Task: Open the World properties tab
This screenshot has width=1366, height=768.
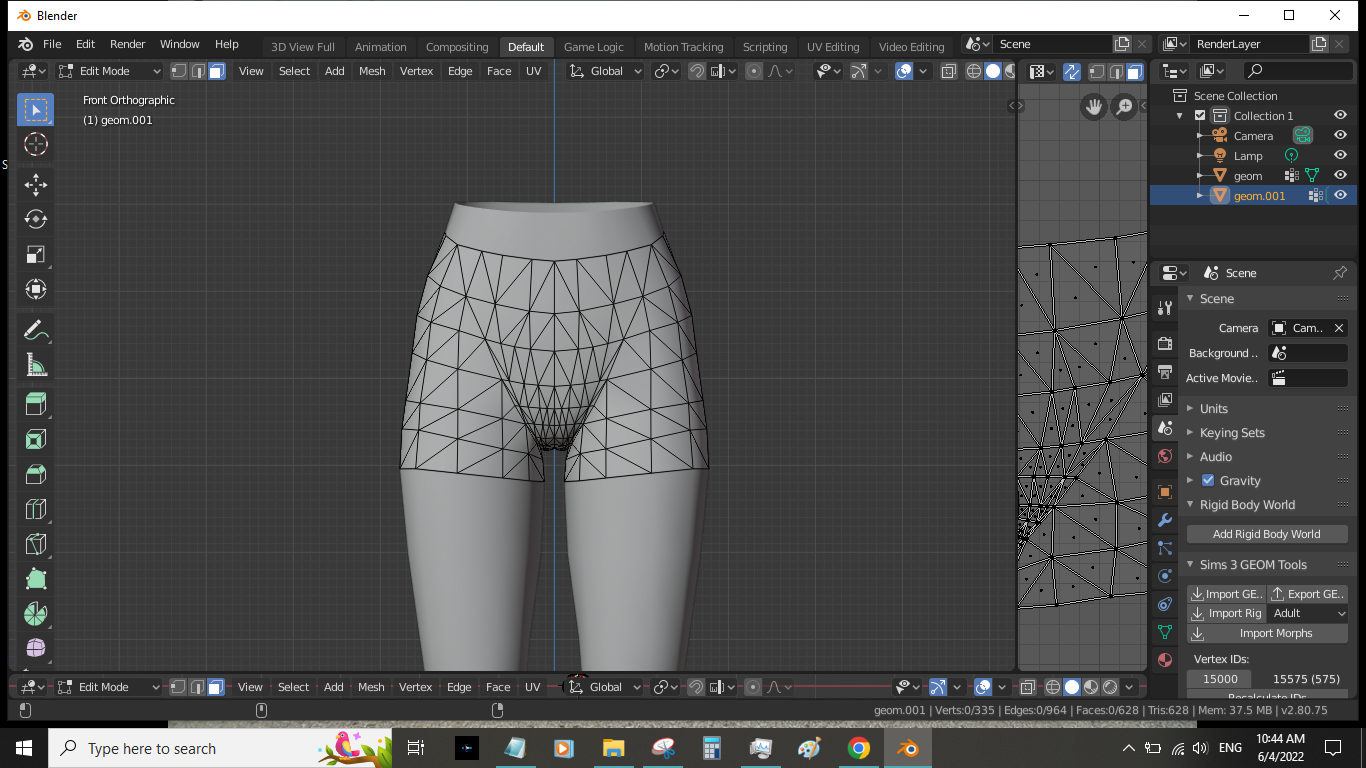Action: (x=1164, y=456)
